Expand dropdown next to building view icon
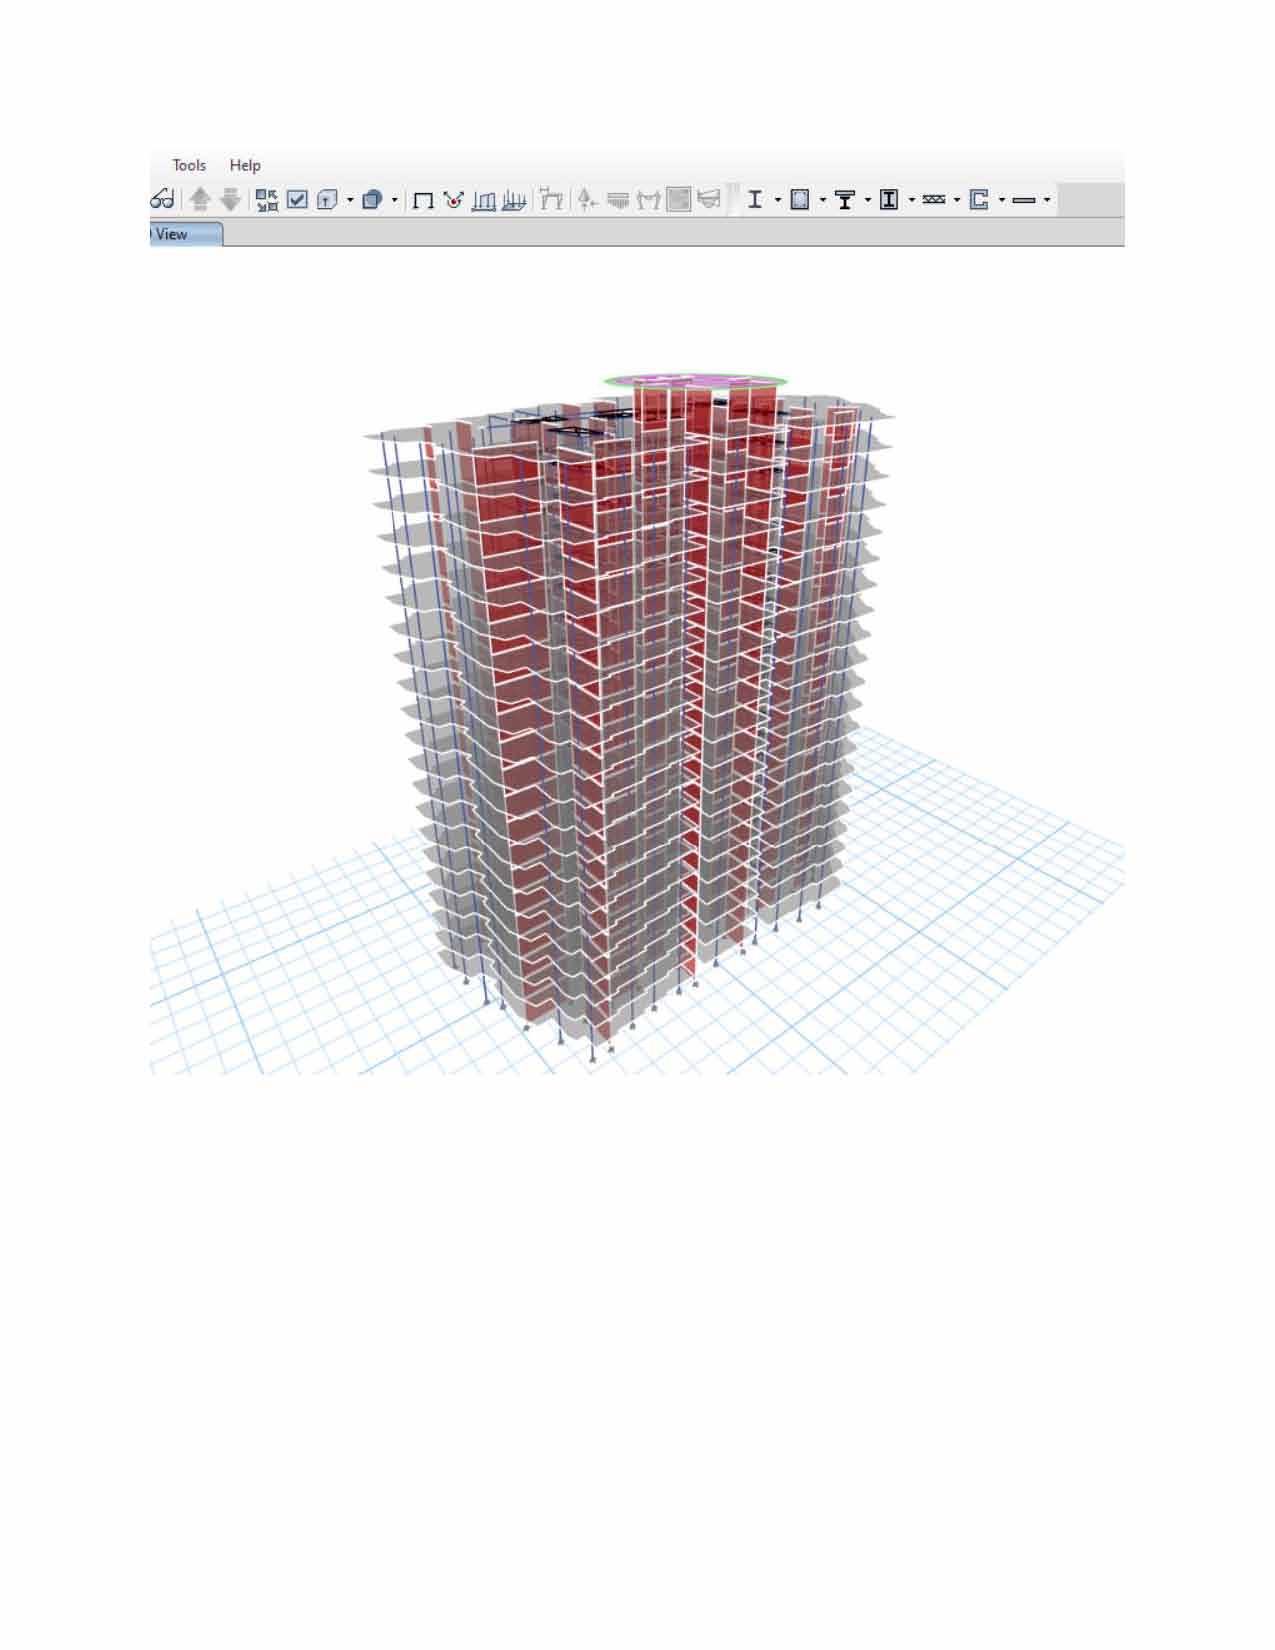Image resolution: width=1275 pixels, height=1650 pixels. tap(350, 200)
